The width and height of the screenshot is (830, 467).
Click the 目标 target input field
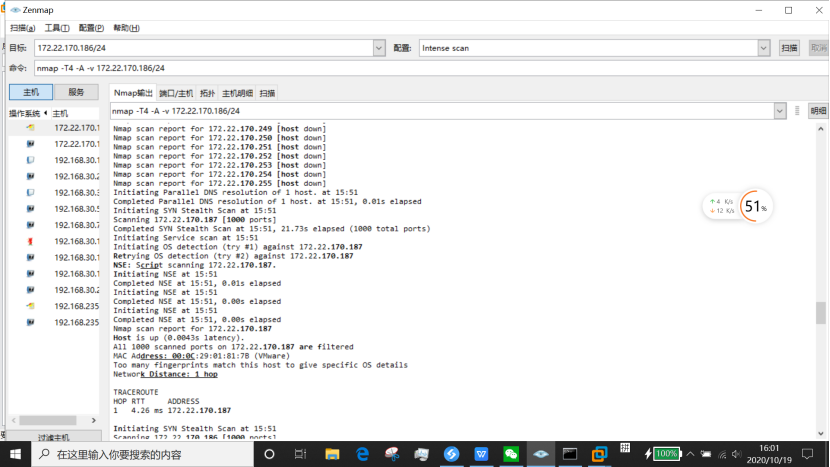pyautogui.click(x=204, y=48)
